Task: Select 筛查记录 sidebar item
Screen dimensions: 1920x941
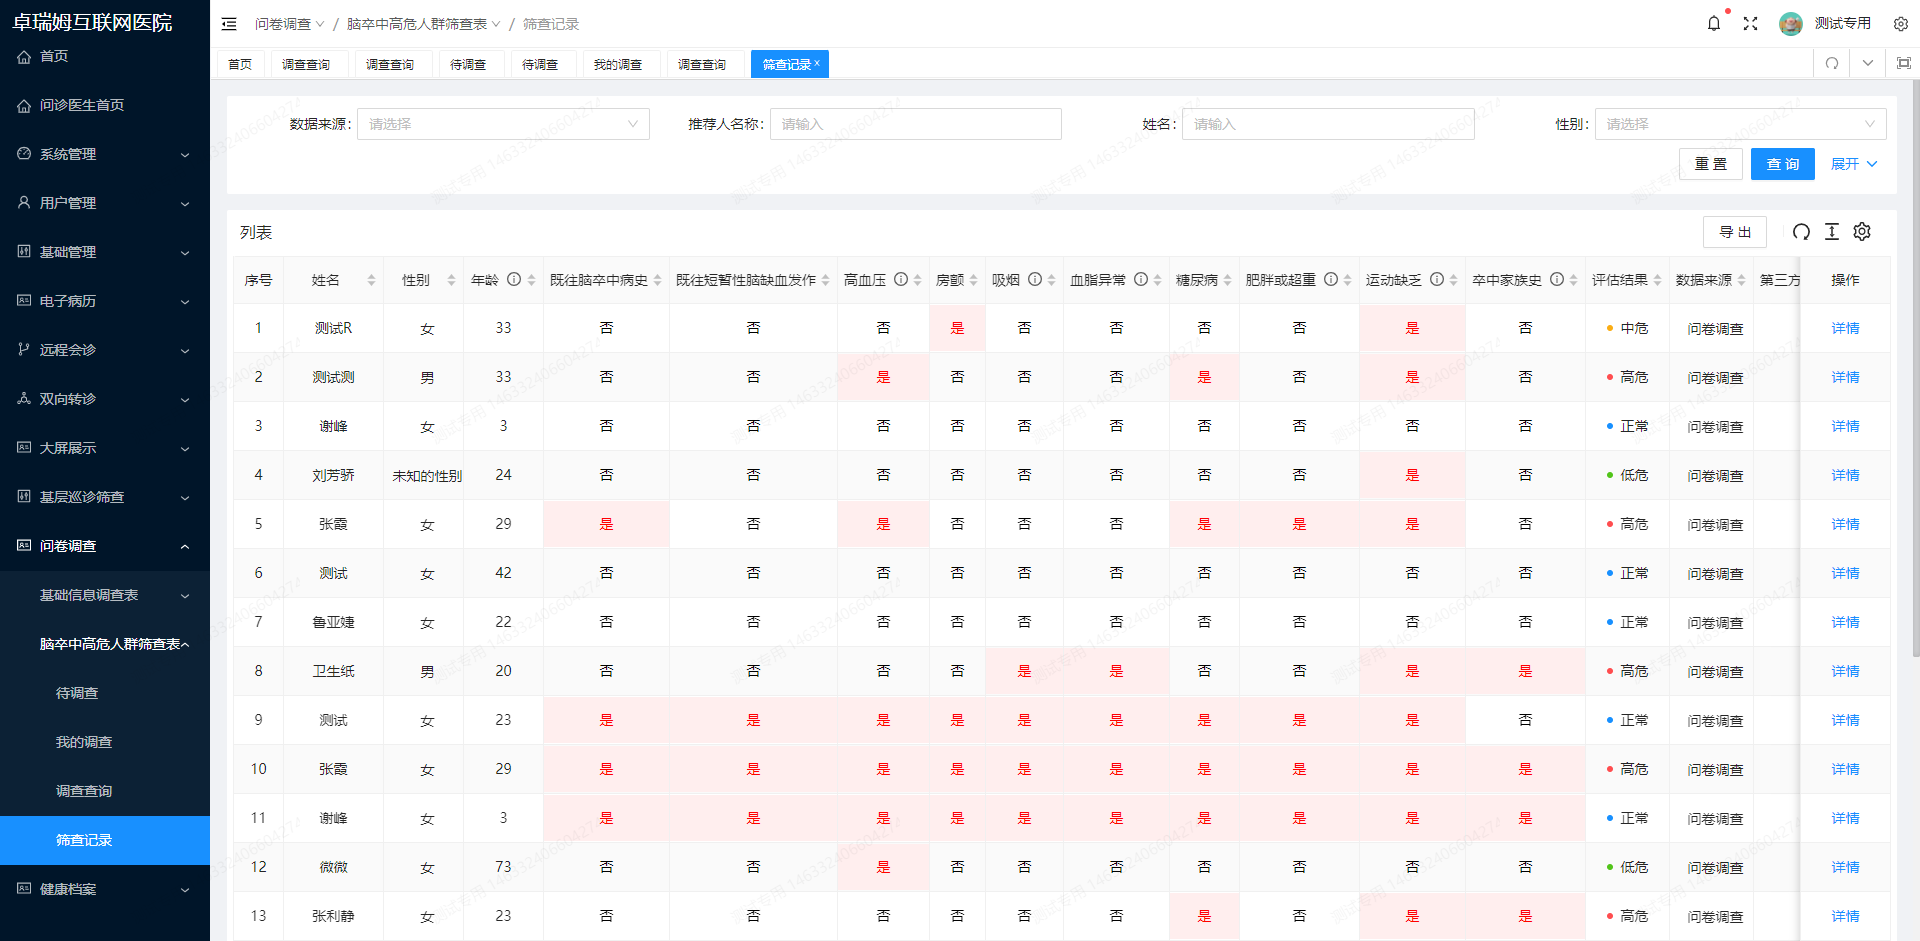Action: pos(105,840)
